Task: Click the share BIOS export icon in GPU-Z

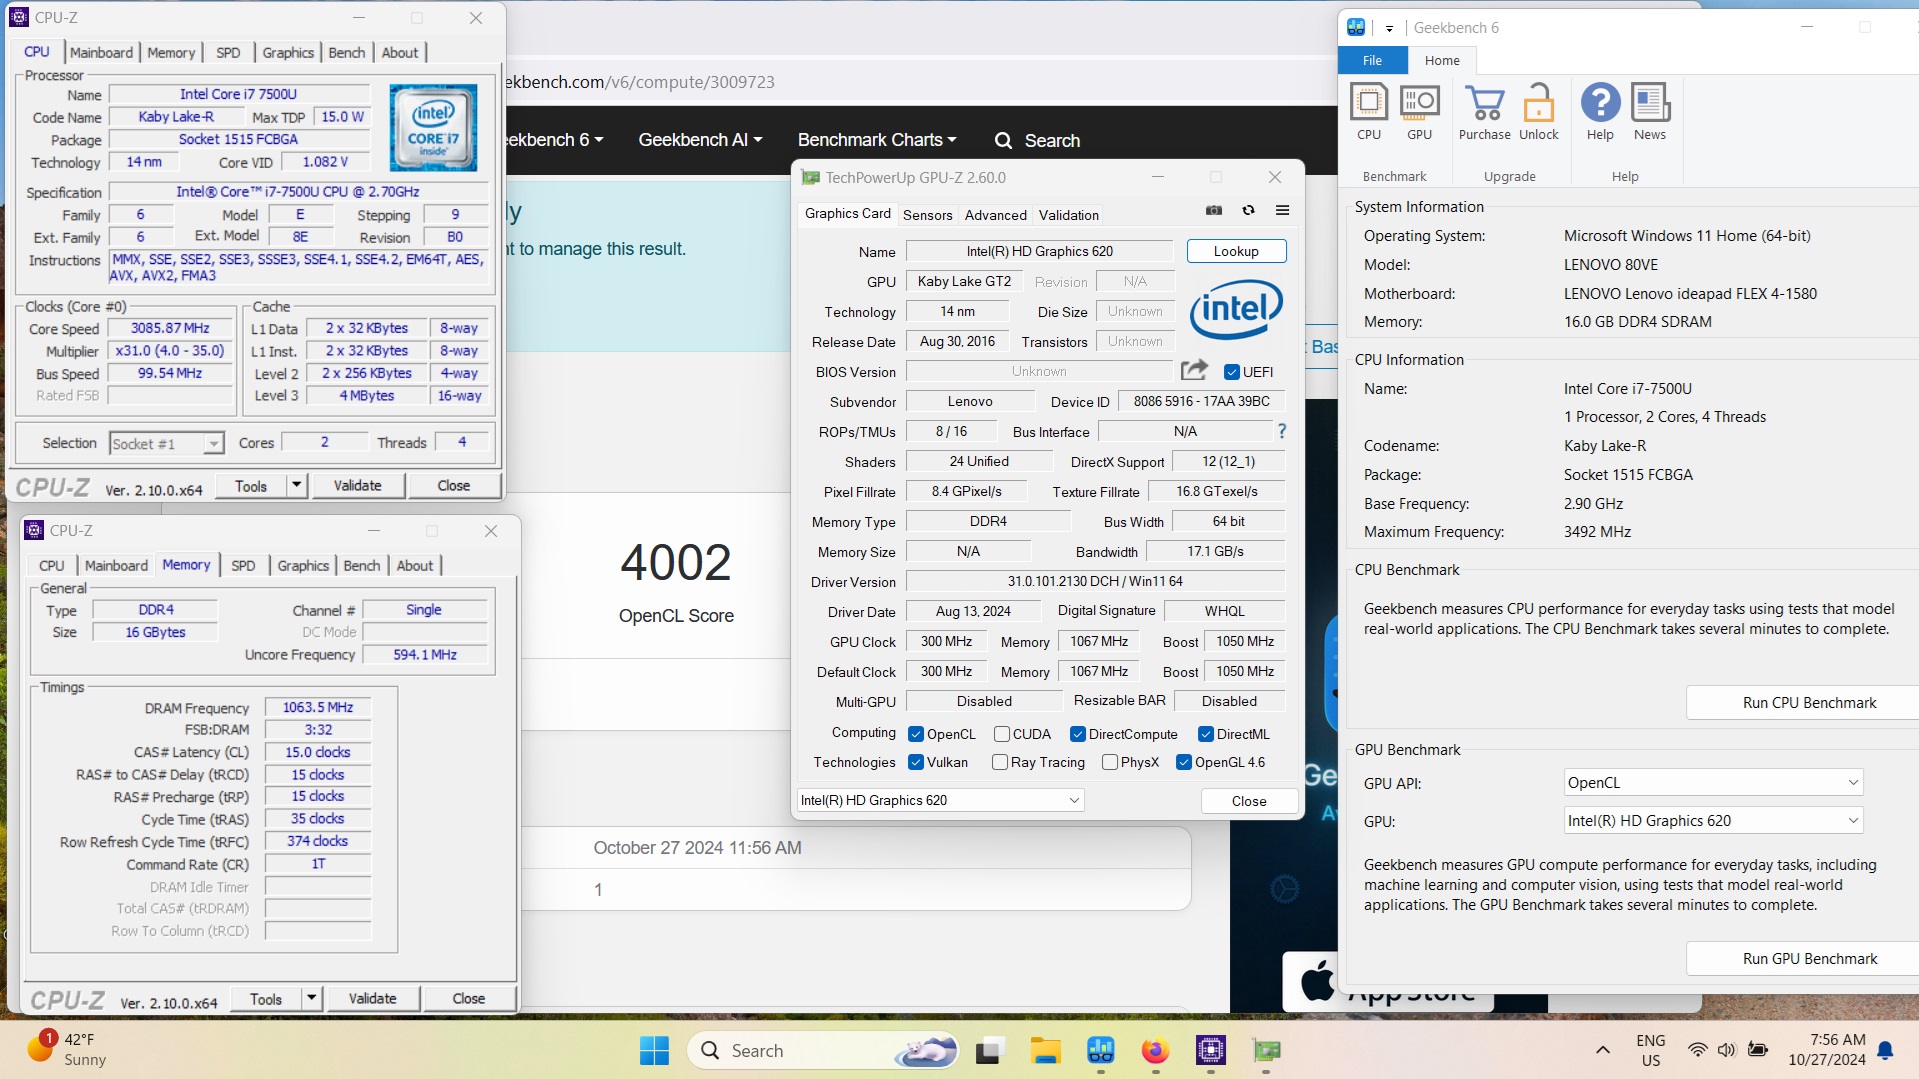Action: [x=1194, y=370]
